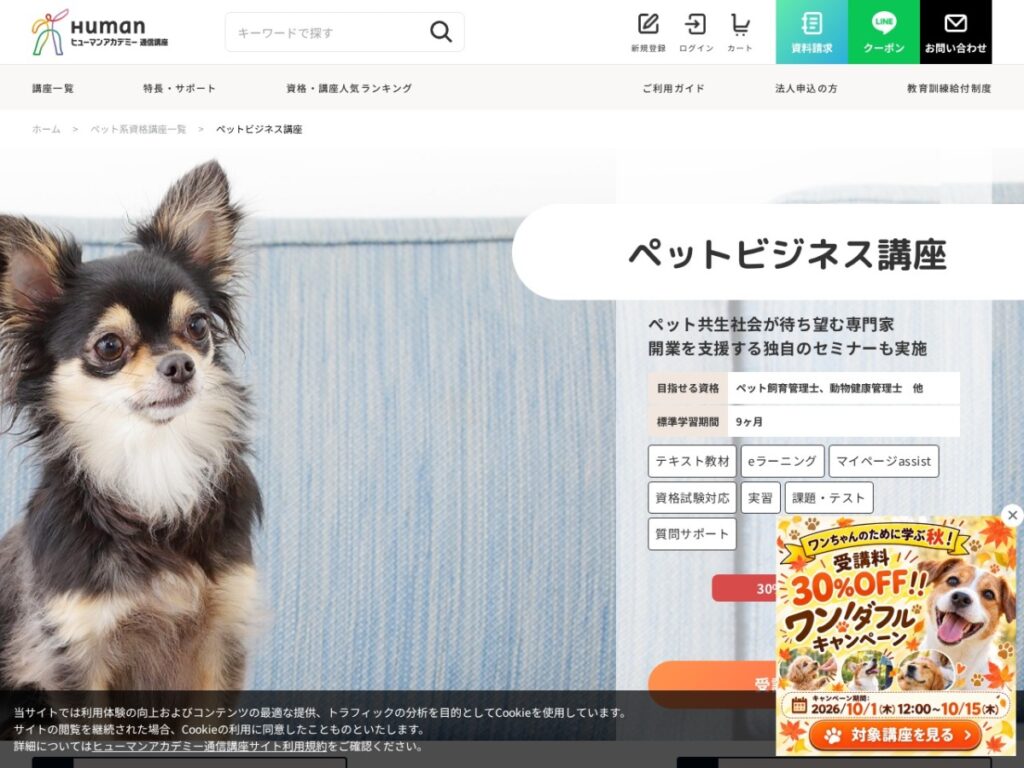
Task: Close the campaign popup banner
Action: point(1012,515)
